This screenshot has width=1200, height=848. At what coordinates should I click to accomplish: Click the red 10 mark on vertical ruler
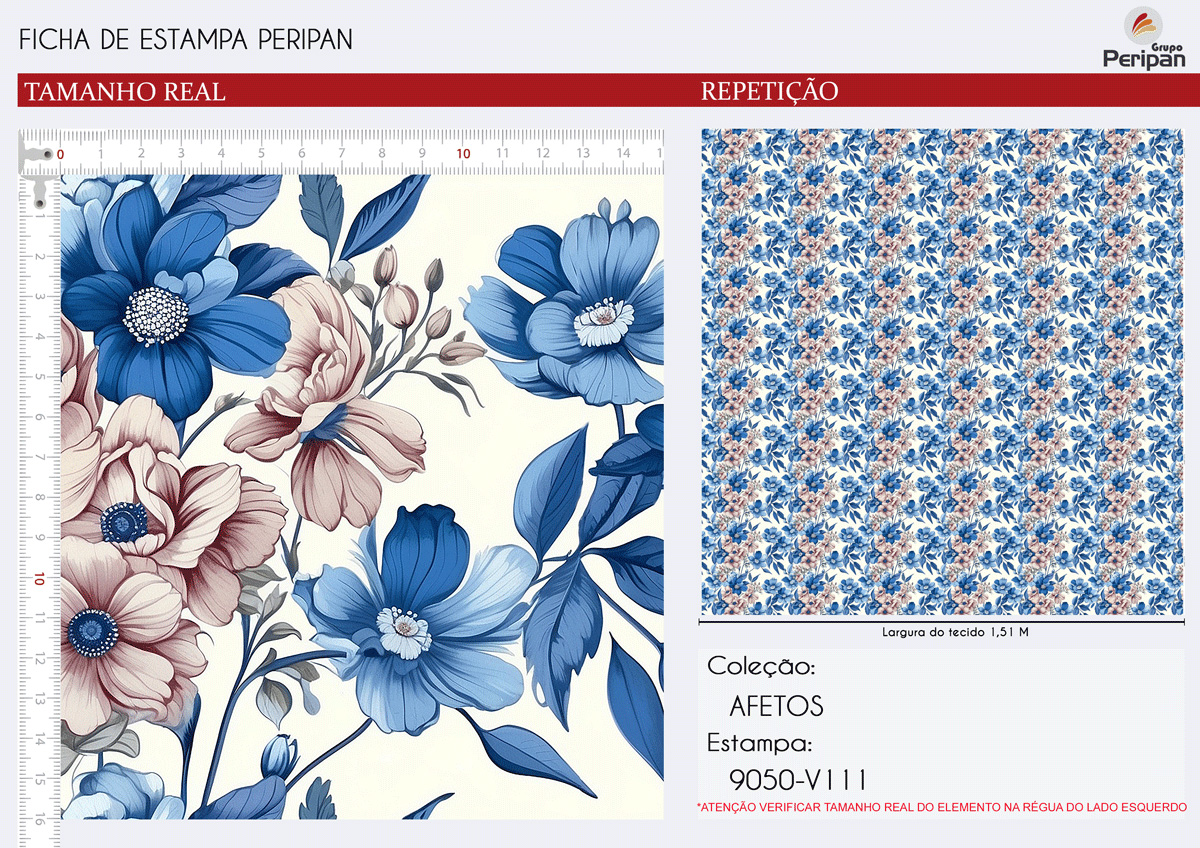(x=40, y=579)
